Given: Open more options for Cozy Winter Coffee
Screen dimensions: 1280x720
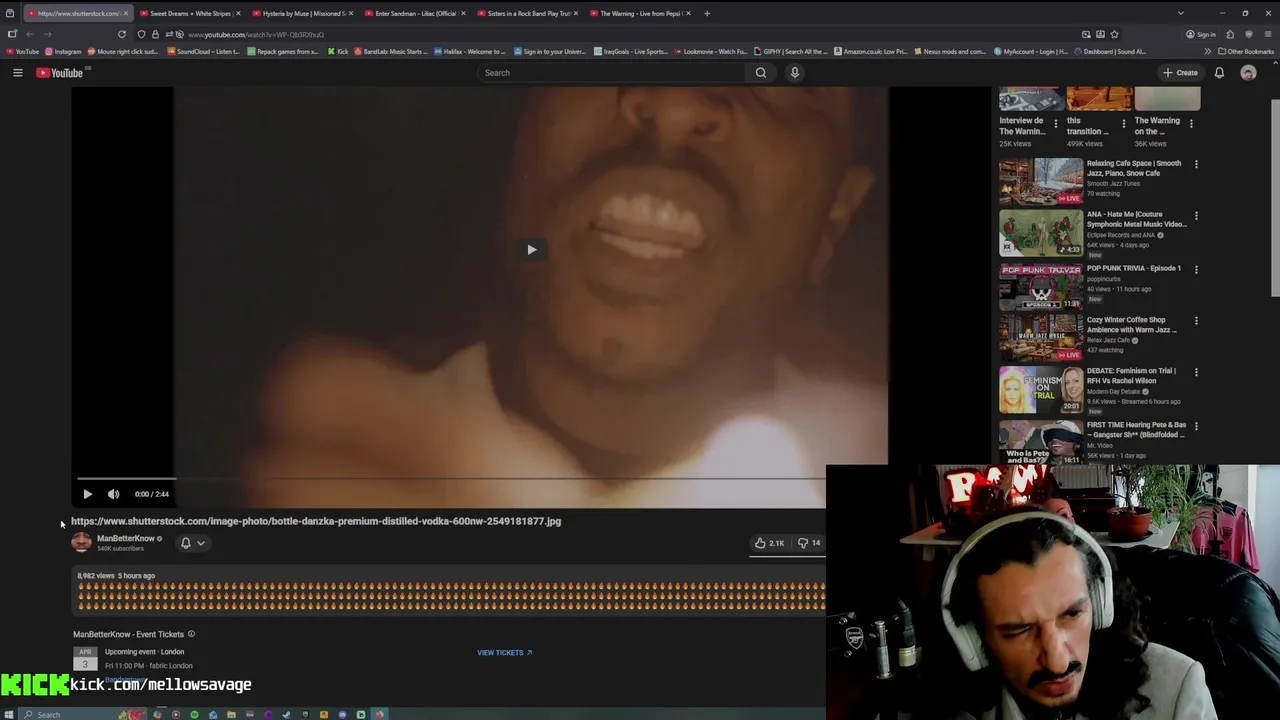Looking at the screenshot, I should pyautogui.click(x=1196, y=321).
